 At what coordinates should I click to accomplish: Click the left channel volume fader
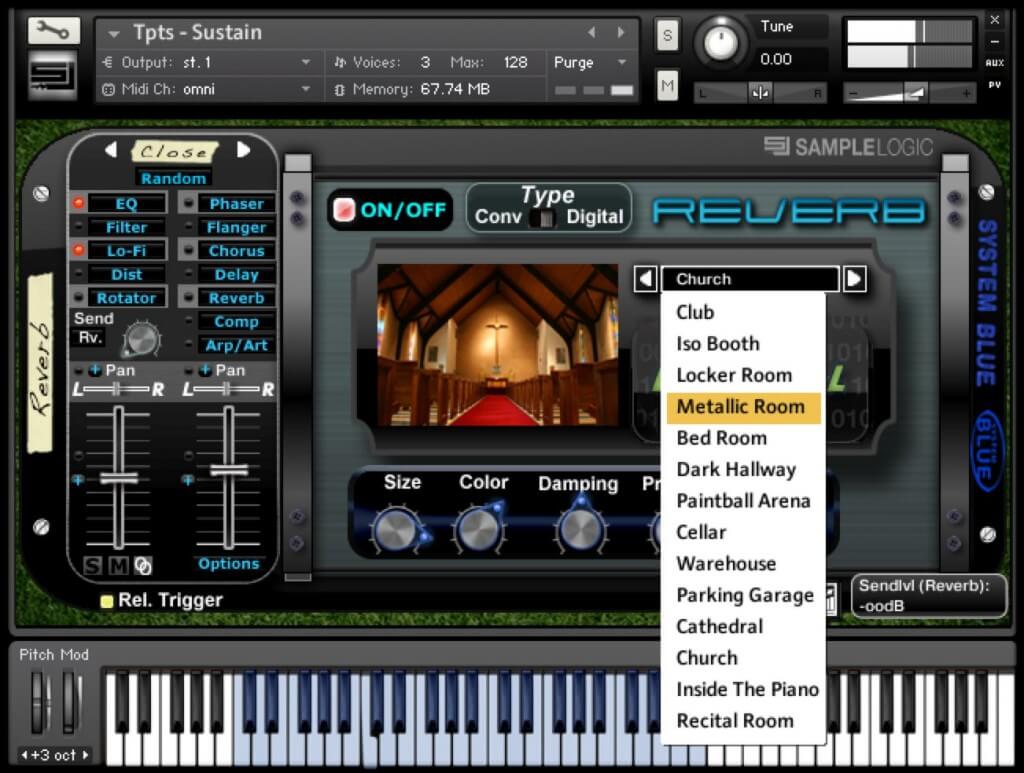(119, 478)
